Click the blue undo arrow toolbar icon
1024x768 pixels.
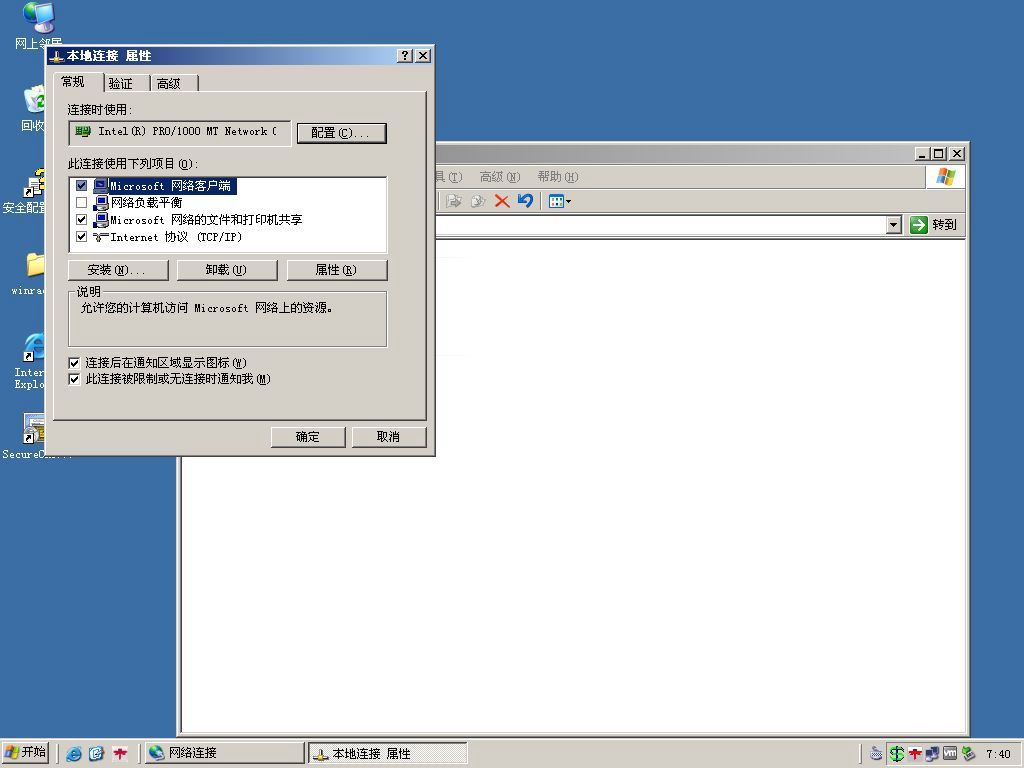525,200
